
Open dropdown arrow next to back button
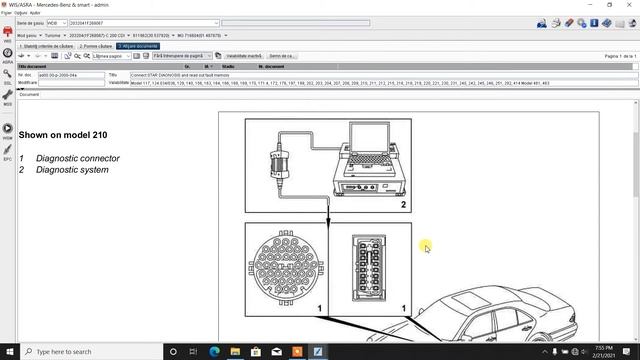[x=29, y=56]
